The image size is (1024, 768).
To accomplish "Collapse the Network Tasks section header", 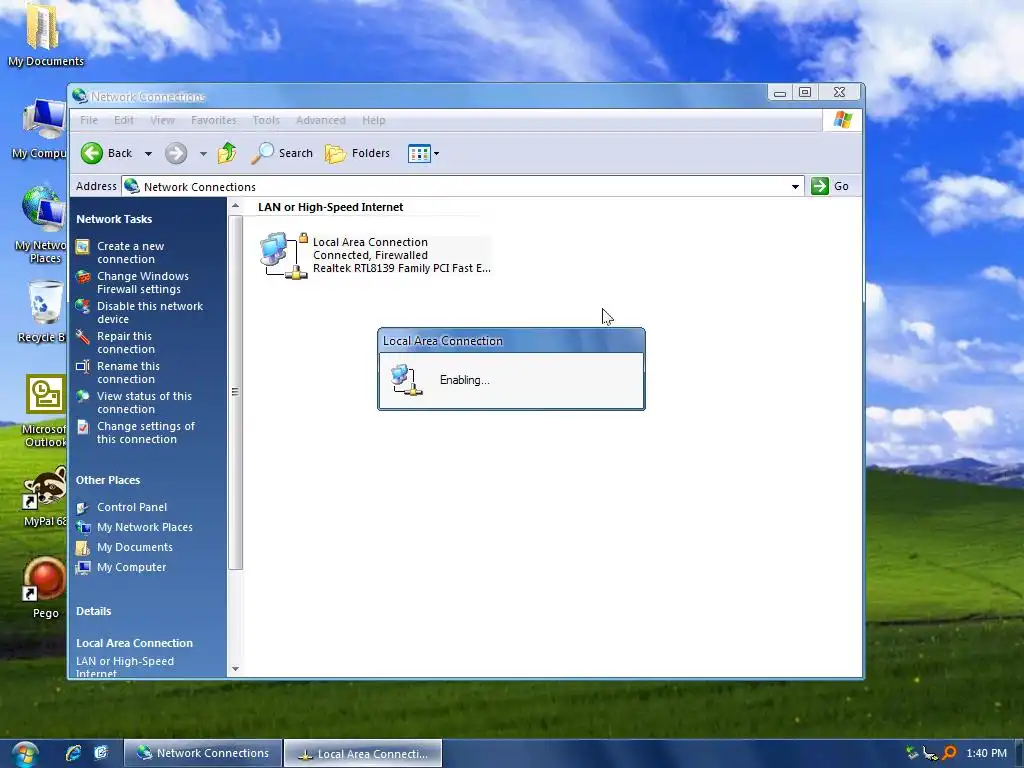I will point(114,219).
